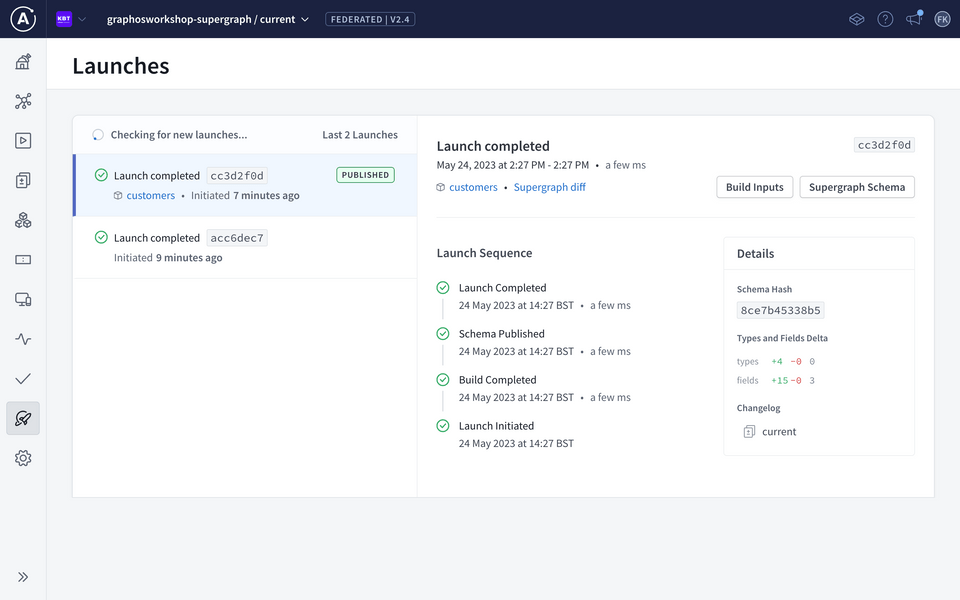
Task: Click the changelog document icon
Action: [x=749, y=432]
